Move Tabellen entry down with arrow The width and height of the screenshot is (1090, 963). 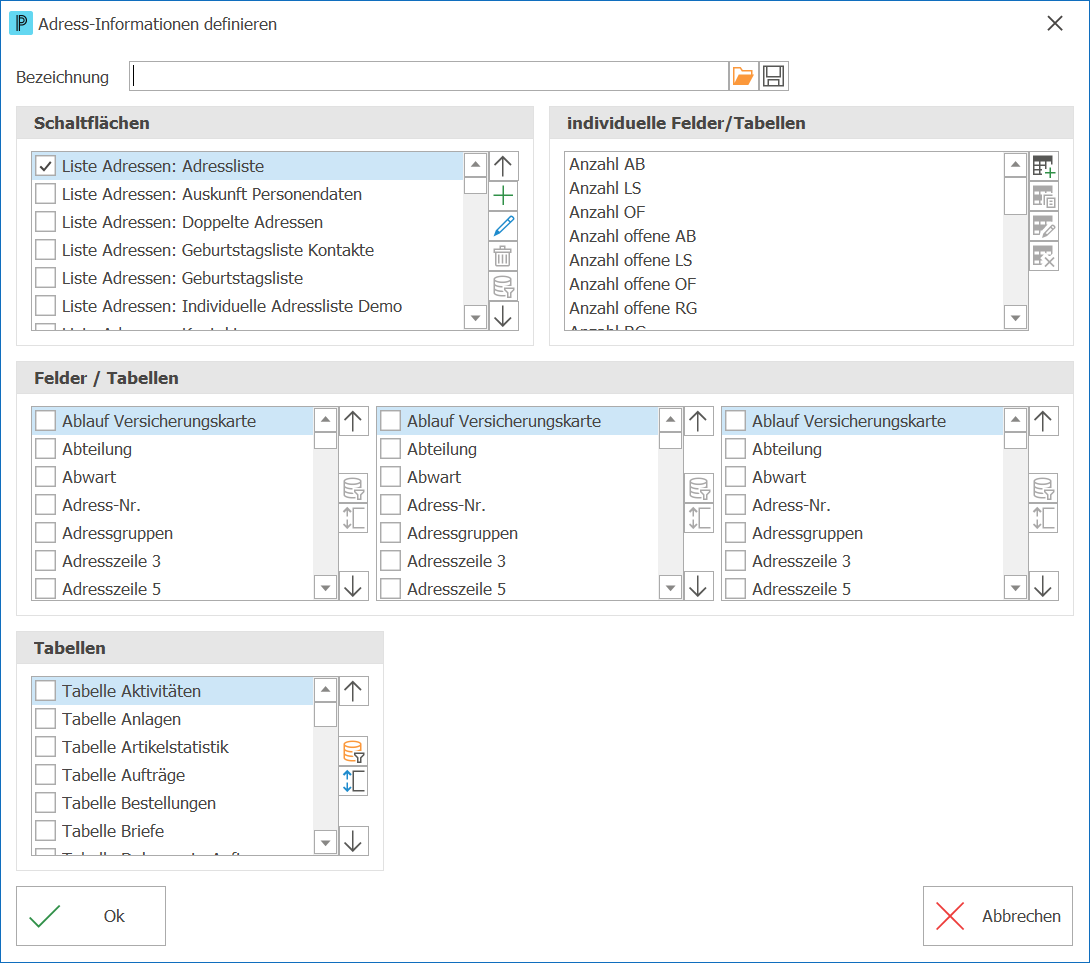[x=353, y=841]
